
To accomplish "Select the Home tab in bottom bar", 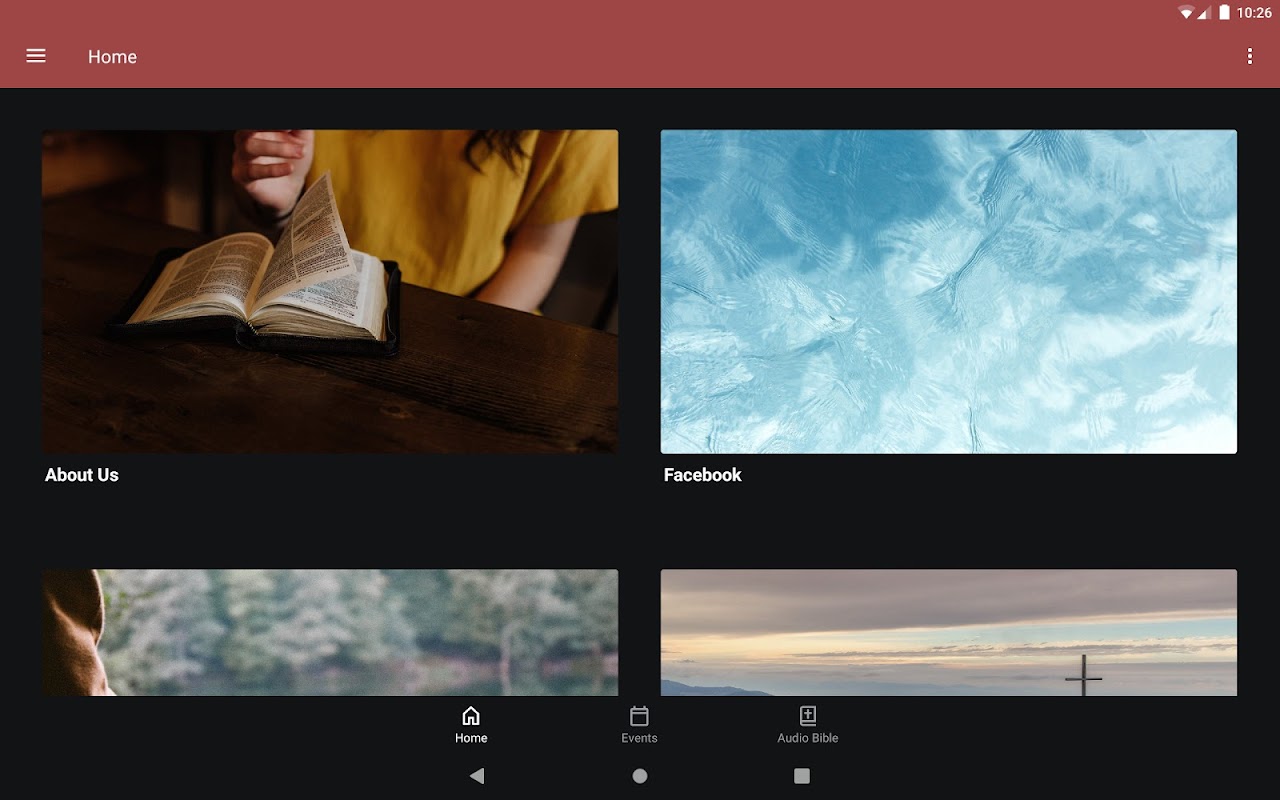I will tap(471, 725).
